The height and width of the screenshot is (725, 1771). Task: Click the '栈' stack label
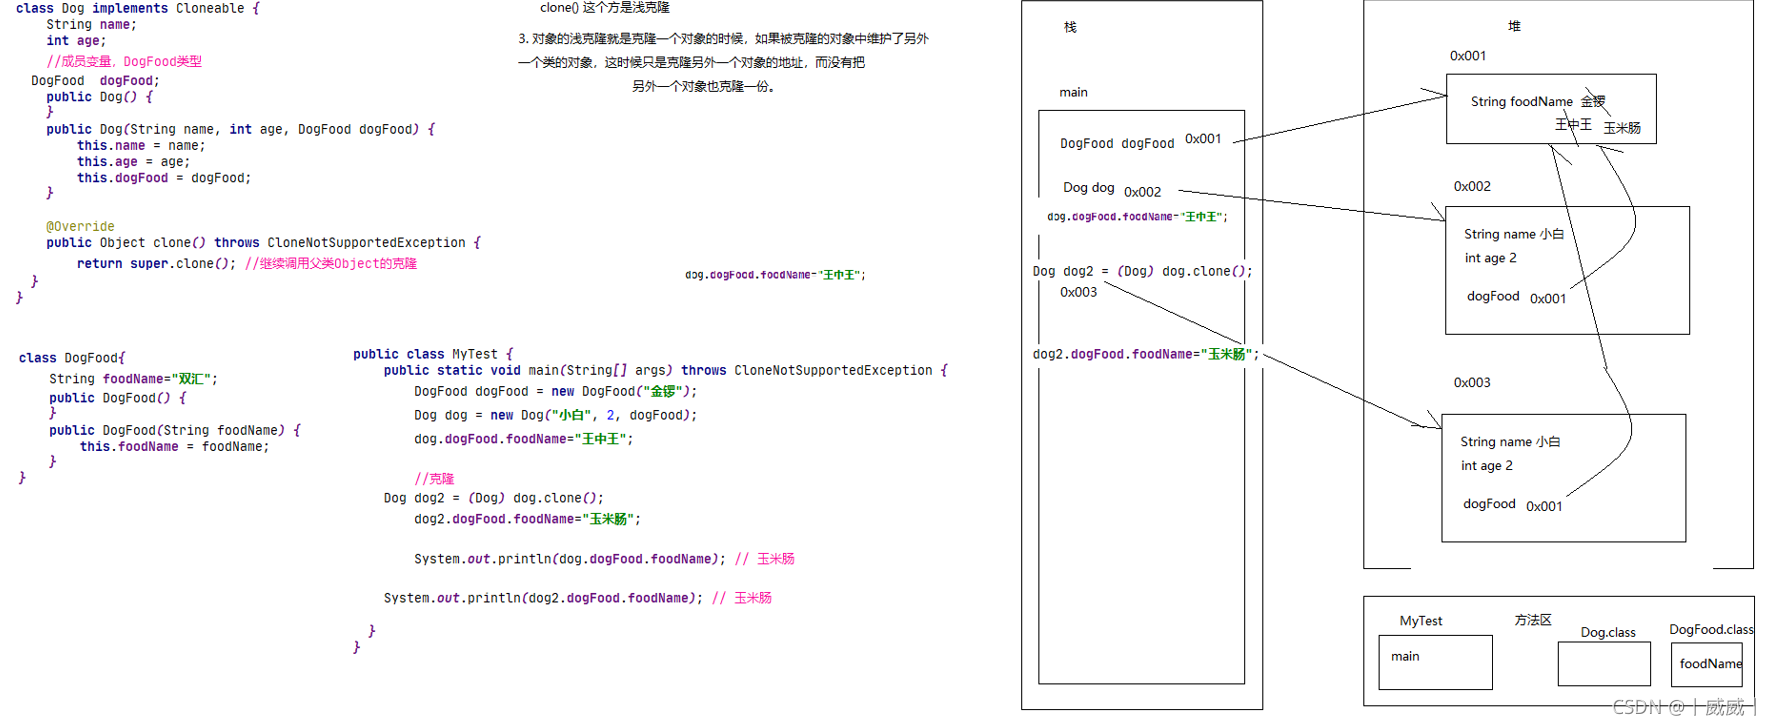coord(1070,27)
